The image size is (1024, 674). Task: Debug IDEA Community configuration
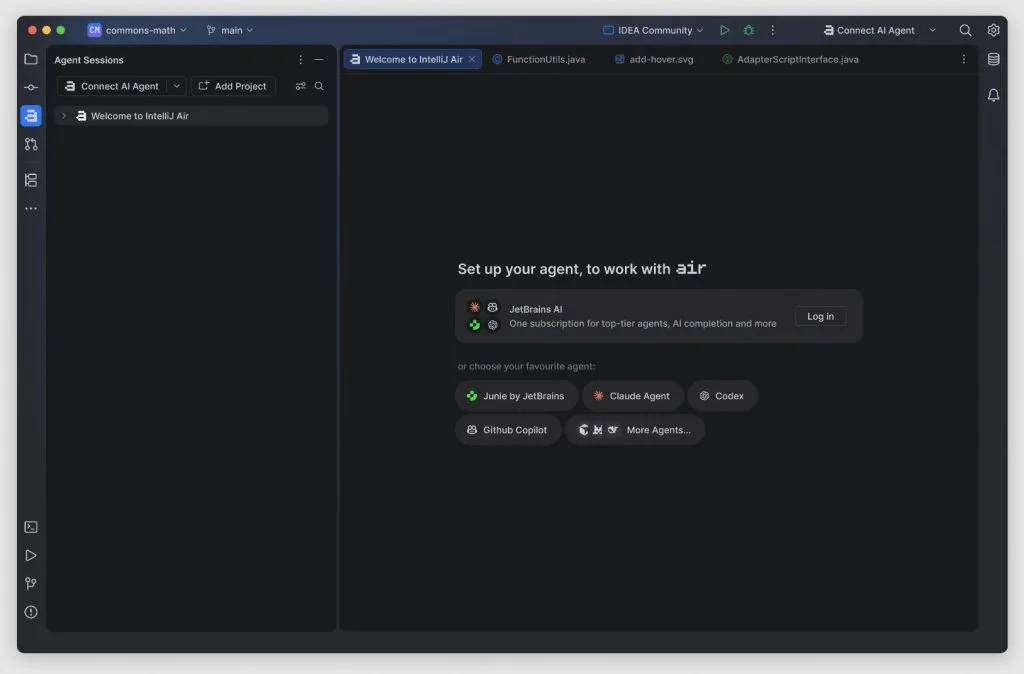pos(748,30)
